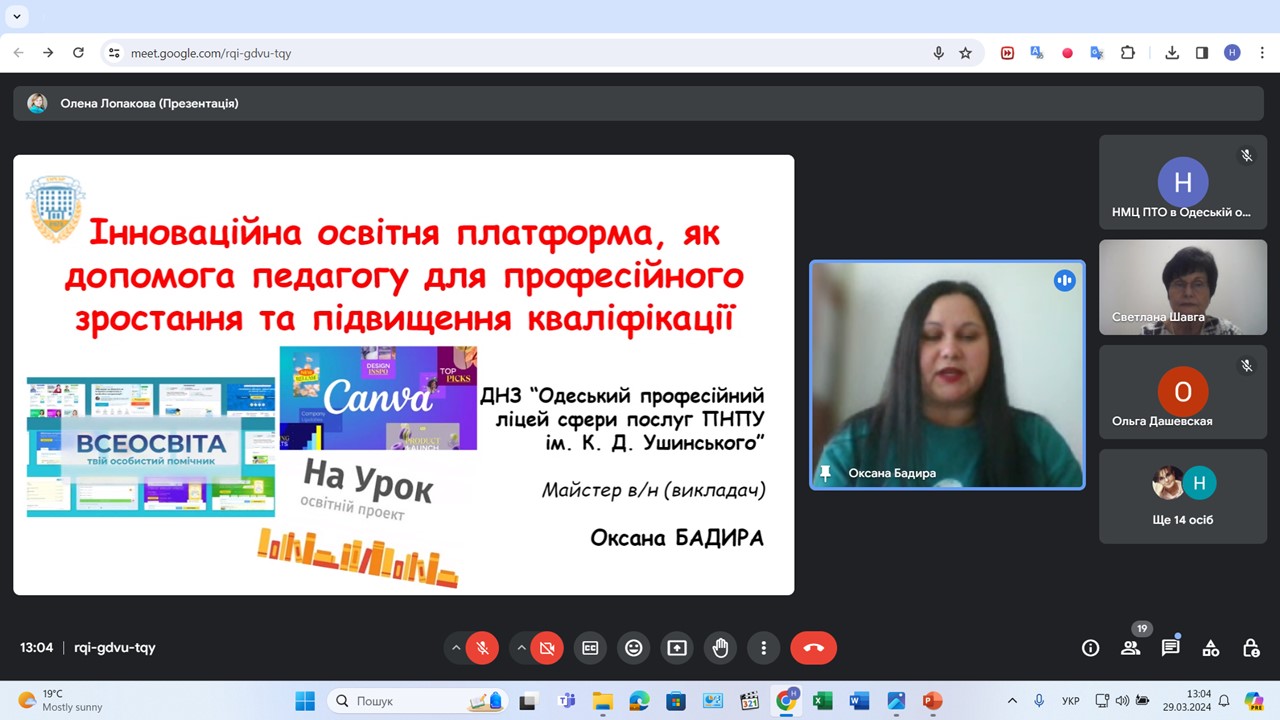This screenshot has height=720, width=1280.
Task: Open the chat with everyone panel
Action: pyautogui.click(x=1170, y=648)
